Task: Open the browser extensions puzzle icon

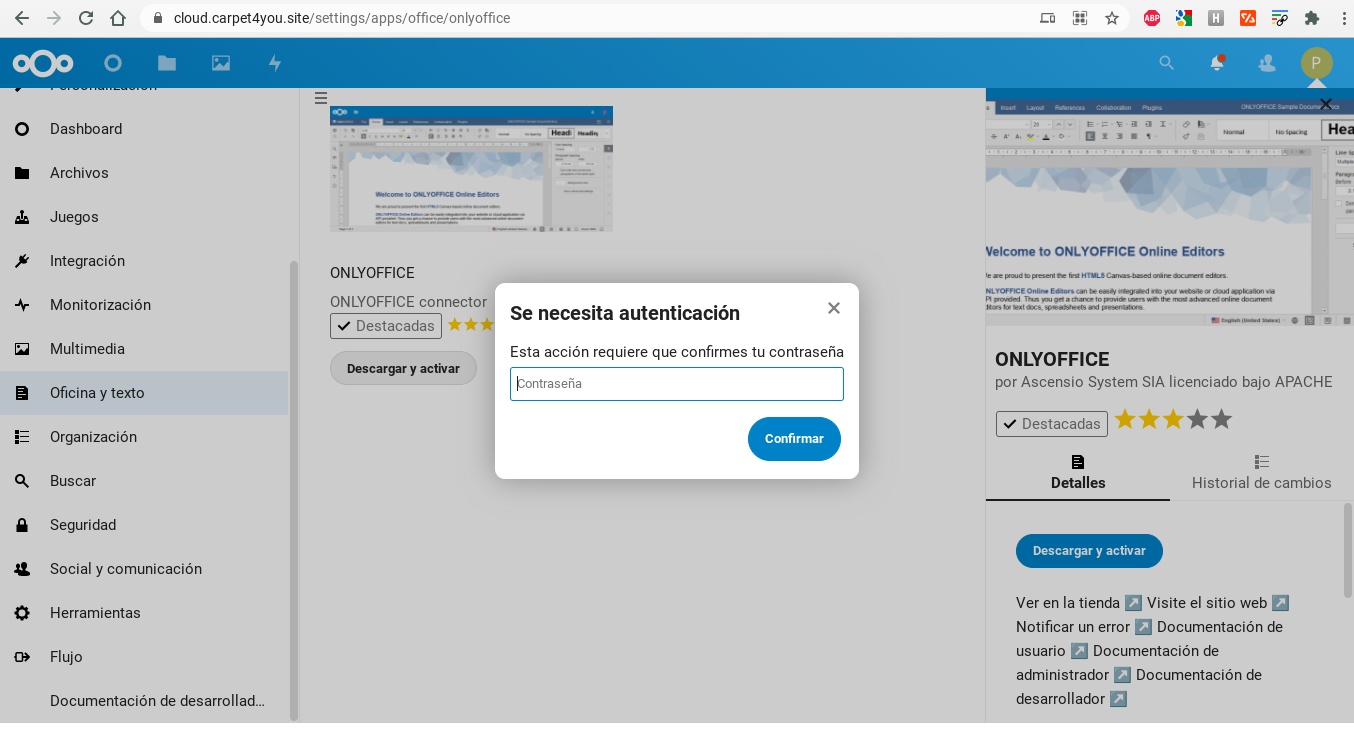Action: (x=1312, y=18)
